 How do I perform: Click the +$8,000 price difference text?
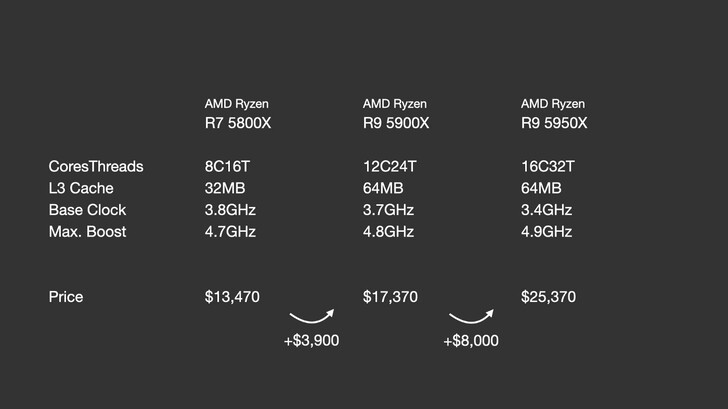pyautogui.click(x=471, y=341)
